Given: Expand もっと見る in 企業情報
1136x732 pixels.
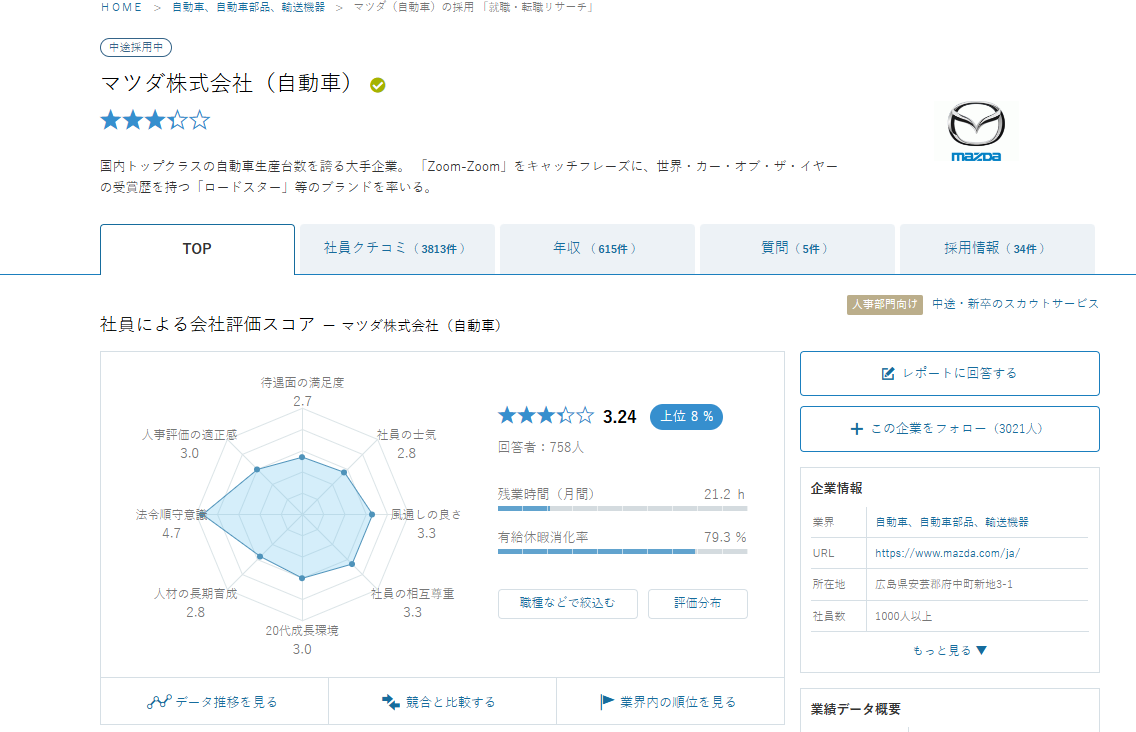Looking at the screenshot, I should [x=949, y=650].
